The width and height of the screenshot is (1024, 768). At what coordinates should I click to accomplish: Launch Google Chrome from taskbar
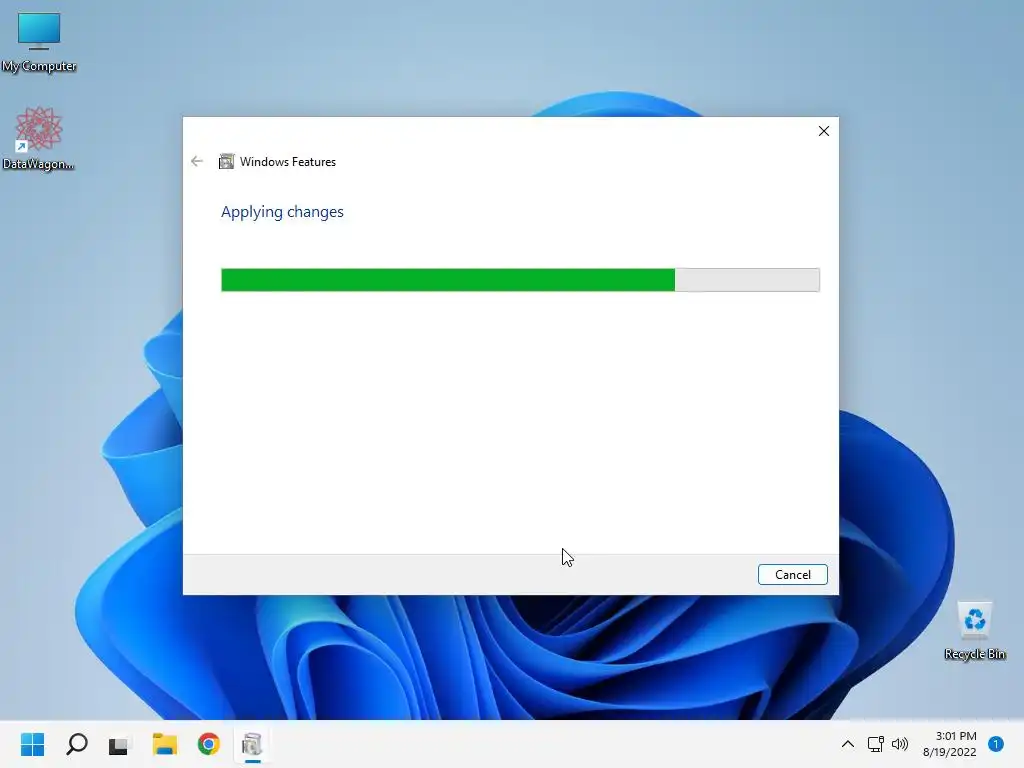point(209,744)
